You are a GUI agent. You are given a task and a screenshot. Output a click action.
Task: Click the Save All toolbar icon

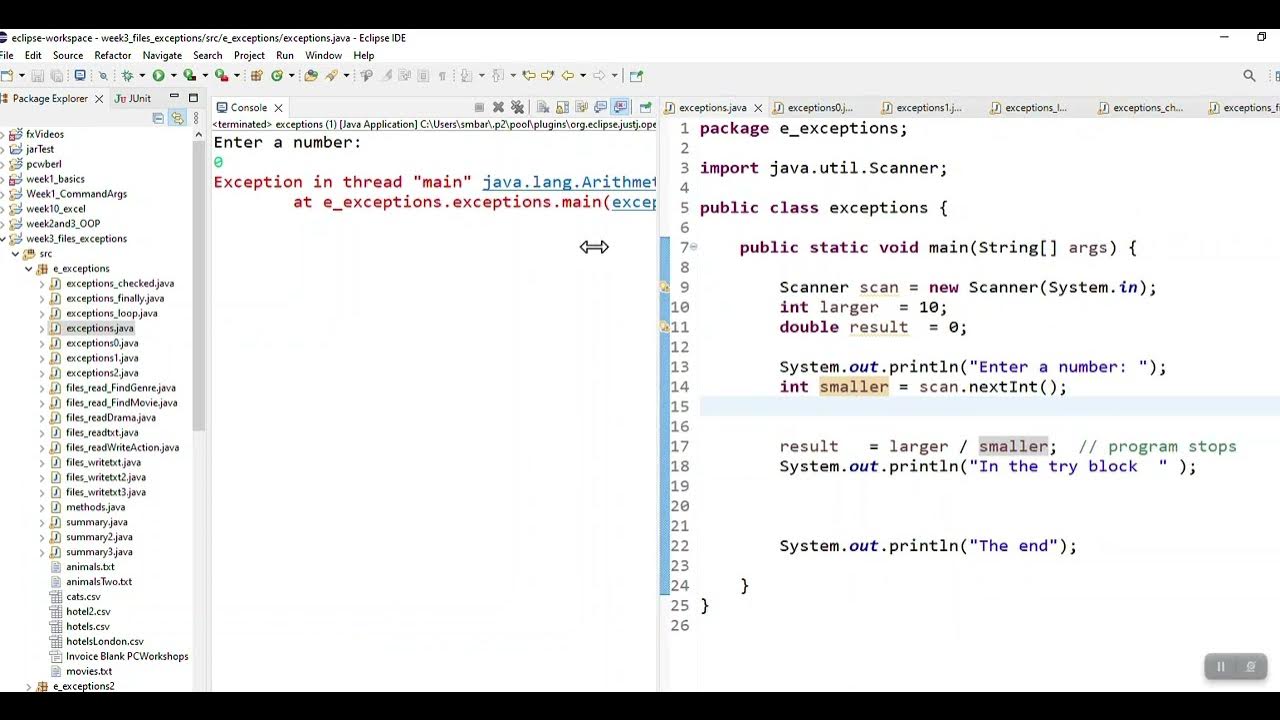(57, 75)
